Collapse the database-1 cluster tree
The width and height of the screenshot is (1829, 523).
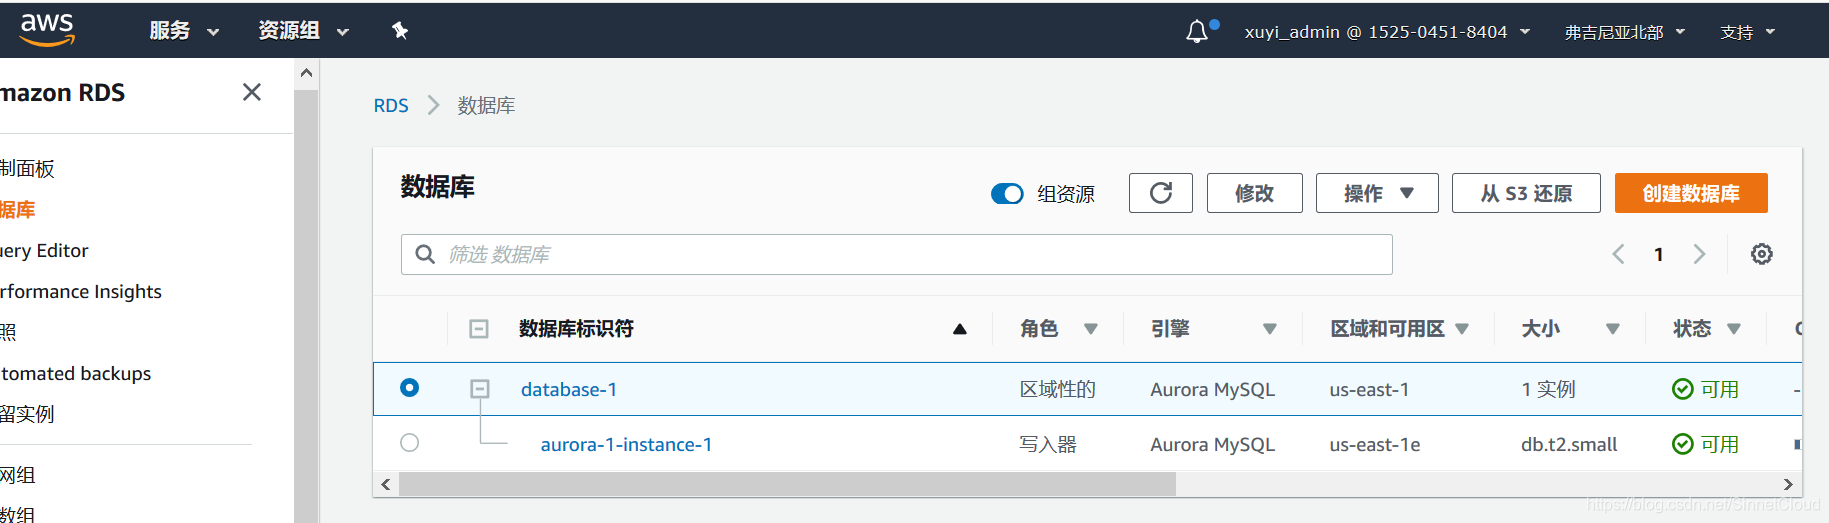[x=480, y=389]
